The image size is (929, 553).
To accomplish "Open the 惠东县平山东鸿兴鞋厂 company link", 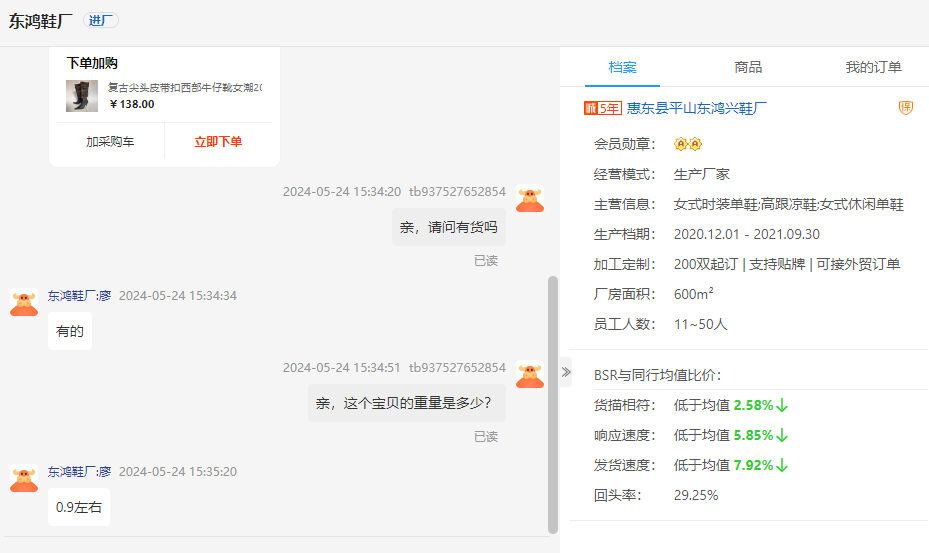I will 697,108.
